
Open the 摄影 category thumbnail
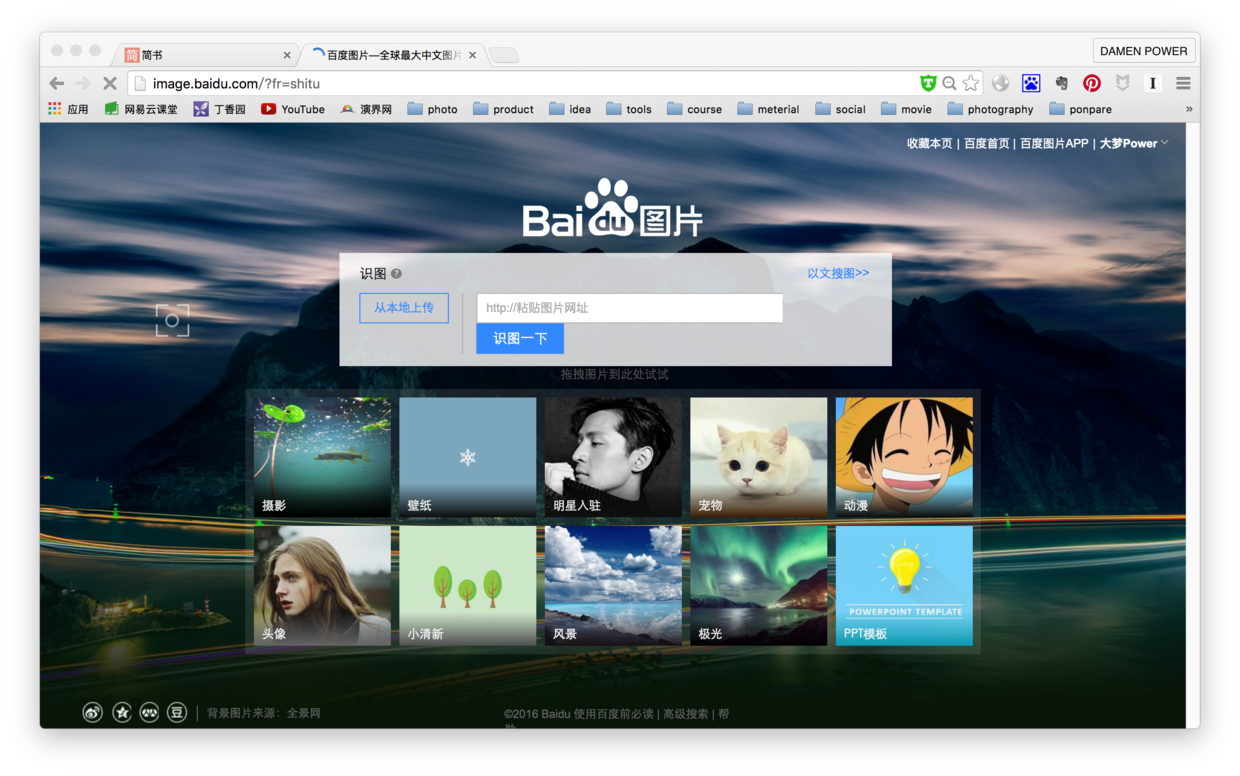point(322,457)
